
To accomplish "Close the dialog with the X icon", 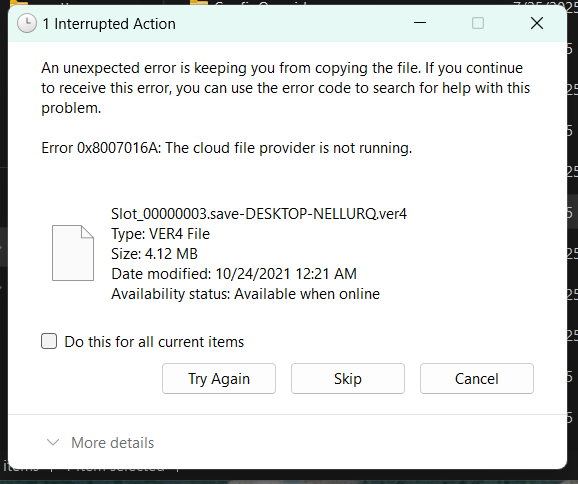I will (x=537, y=23).
